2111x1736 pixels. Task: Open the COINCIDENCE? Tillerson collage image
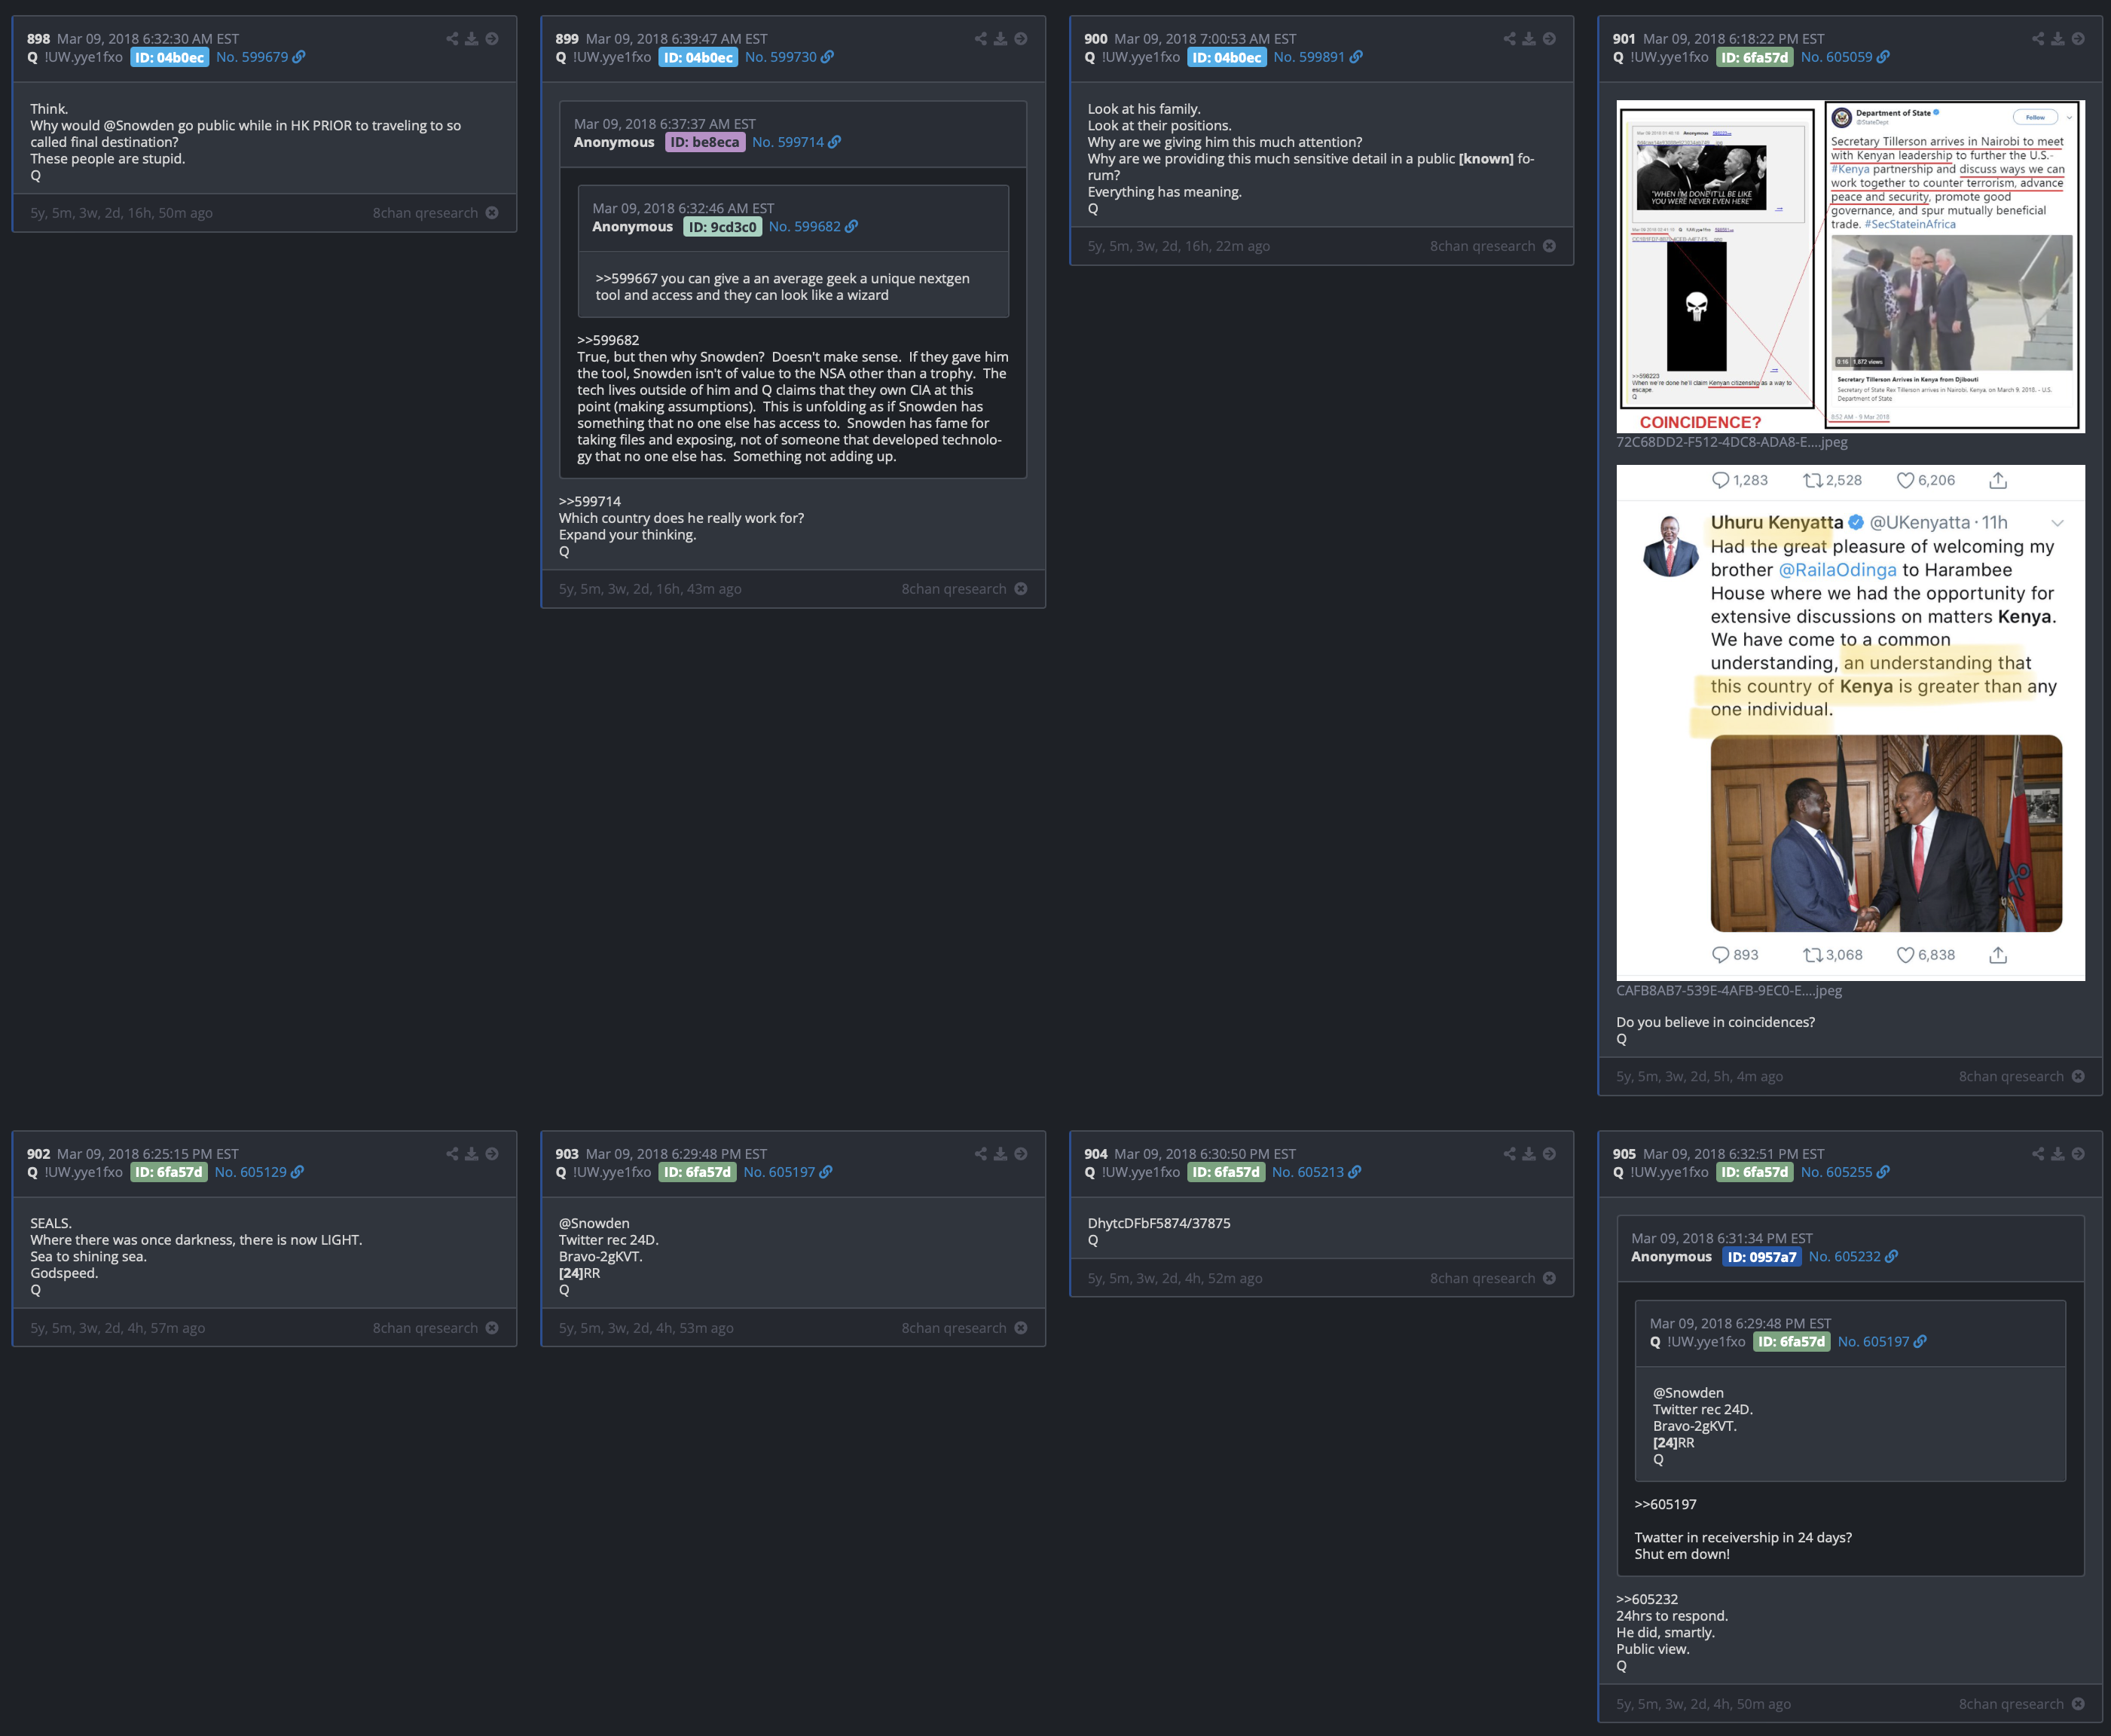point(1851,267)
